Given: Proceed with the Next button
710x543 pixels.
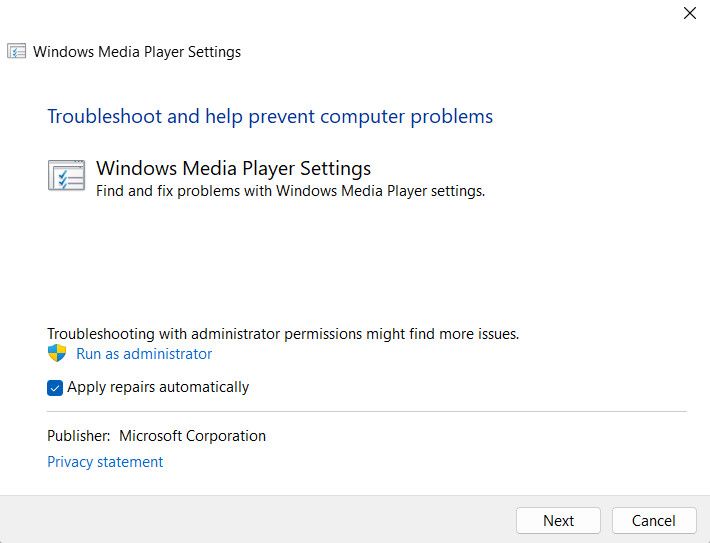Looking at the screenshot, I should [558, 521].
